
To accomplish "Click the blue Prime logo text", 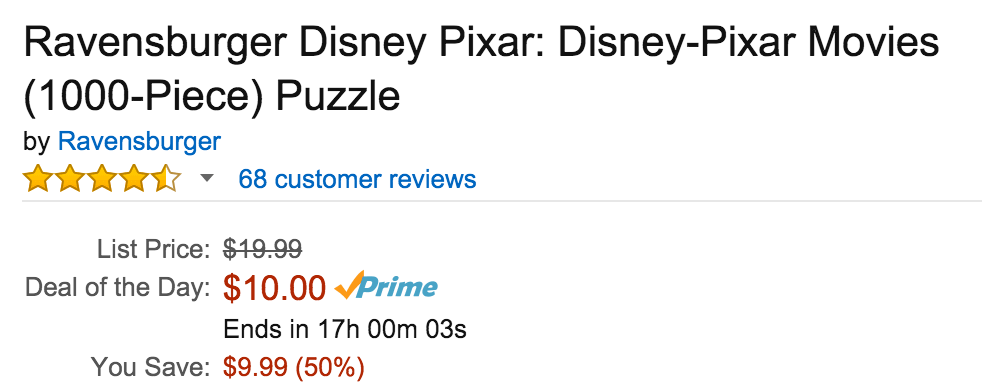I will pos(399,288).
